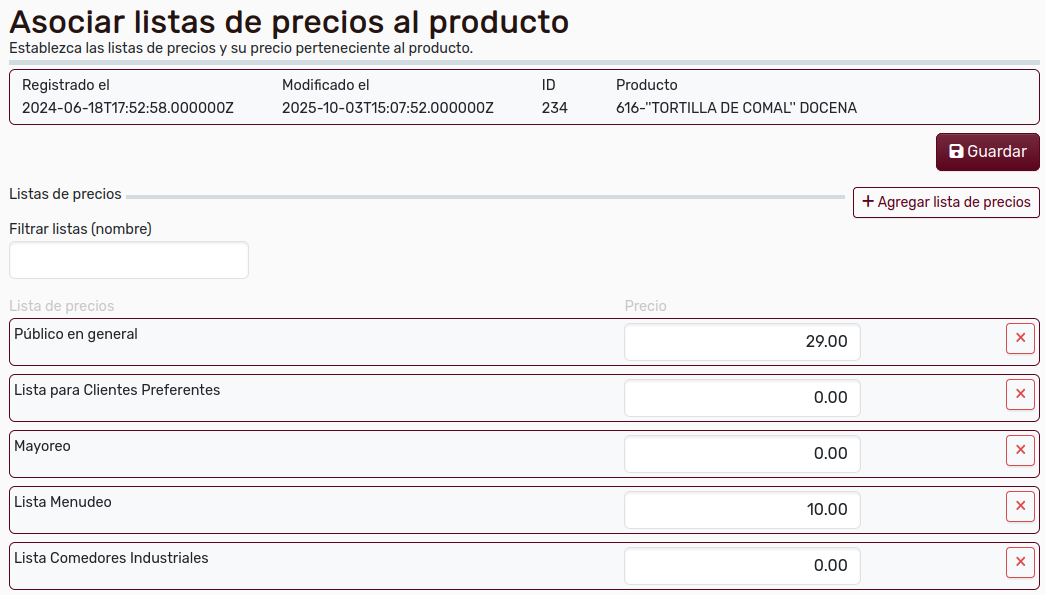1045x595 pixels.
Task: Click the Mayoreo price input
Action: [x=742, y=453]
